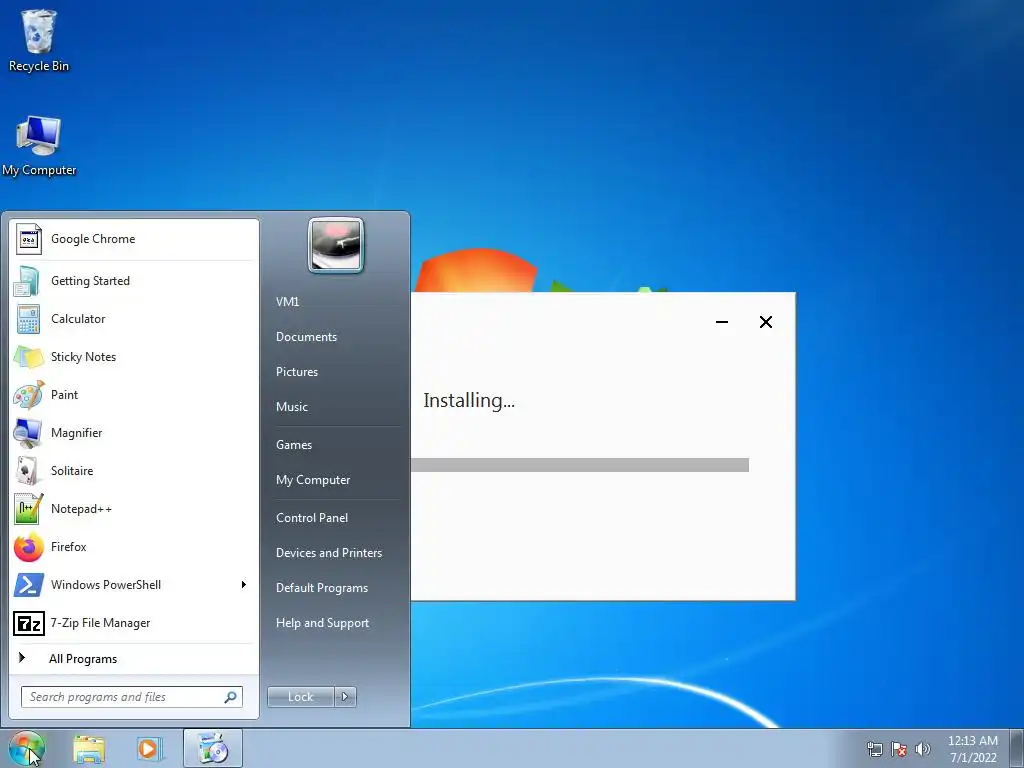Click the user account picture
This screenshot has width=1024, height=768.
(336, 246)
